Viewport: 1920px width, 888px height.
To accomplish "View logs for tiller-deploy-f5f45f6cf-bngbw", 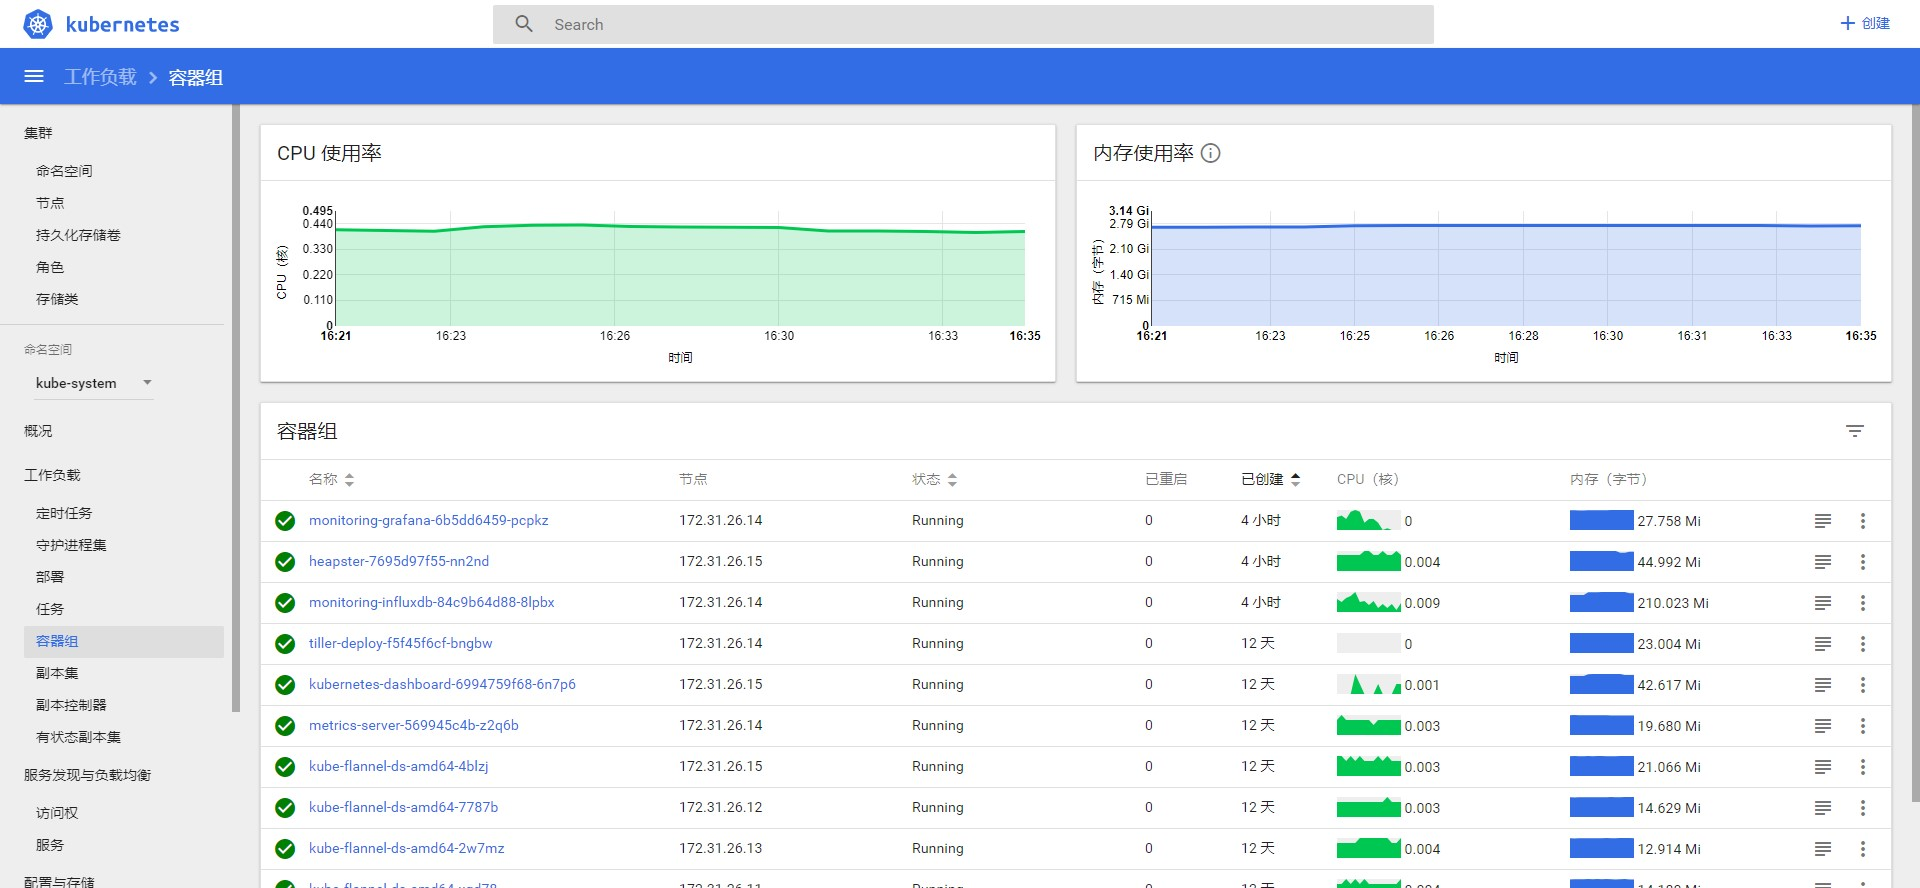I will [1823, 644].
